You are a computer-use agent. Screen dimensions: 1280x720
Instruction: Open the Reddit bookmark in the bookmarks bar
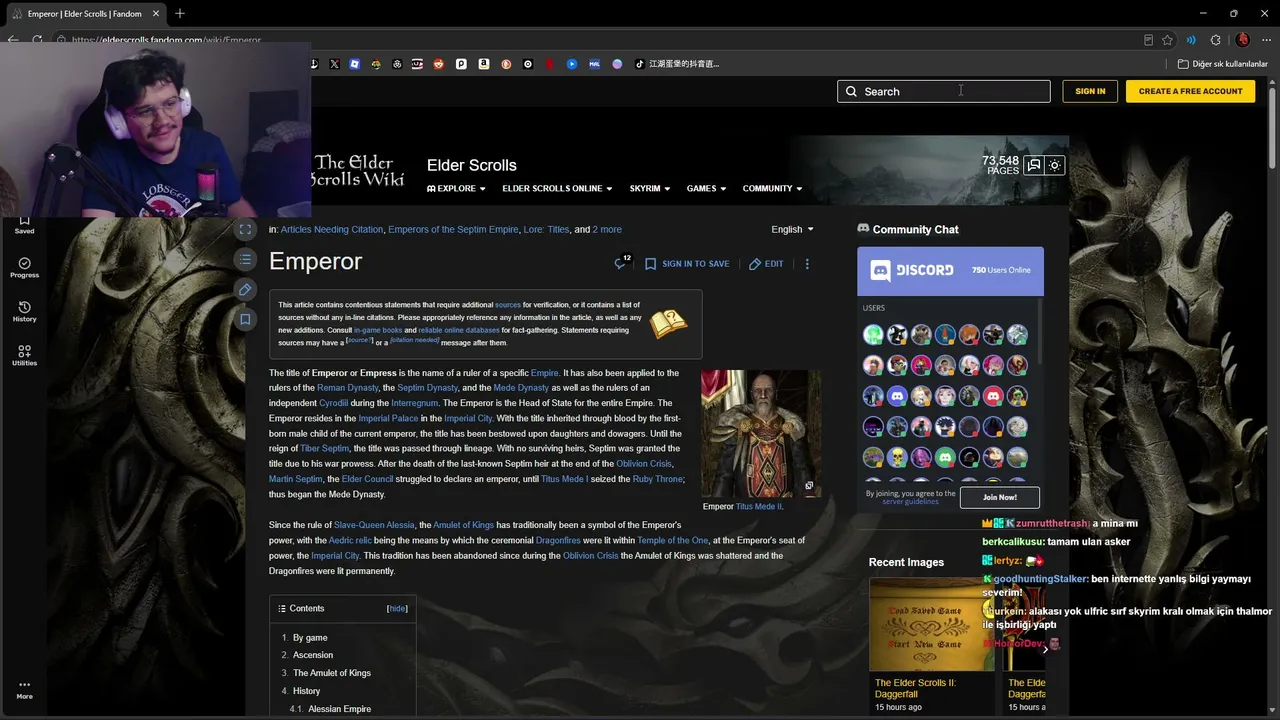pos(439,64)
